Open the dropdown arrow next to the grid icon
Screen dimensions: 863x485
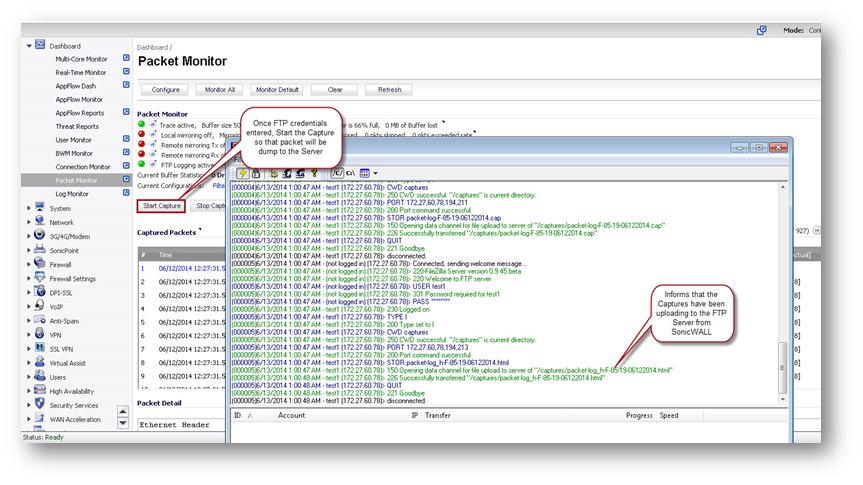click(375, 173)
